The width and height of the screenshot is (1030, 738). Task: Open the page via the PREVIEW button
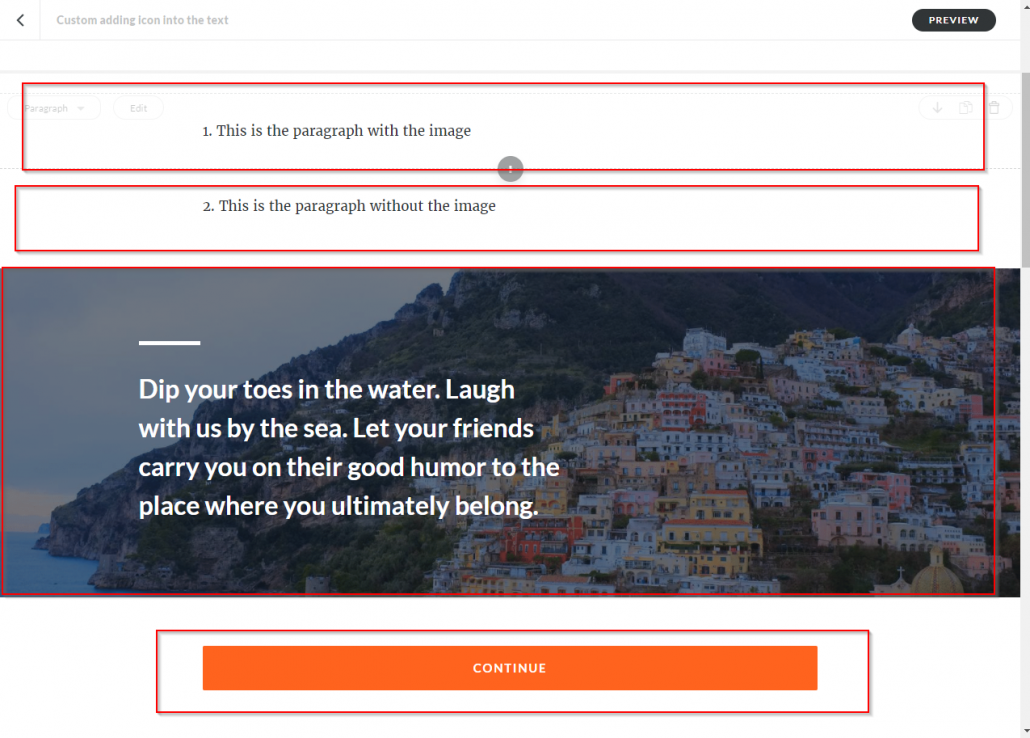(953, 19)
